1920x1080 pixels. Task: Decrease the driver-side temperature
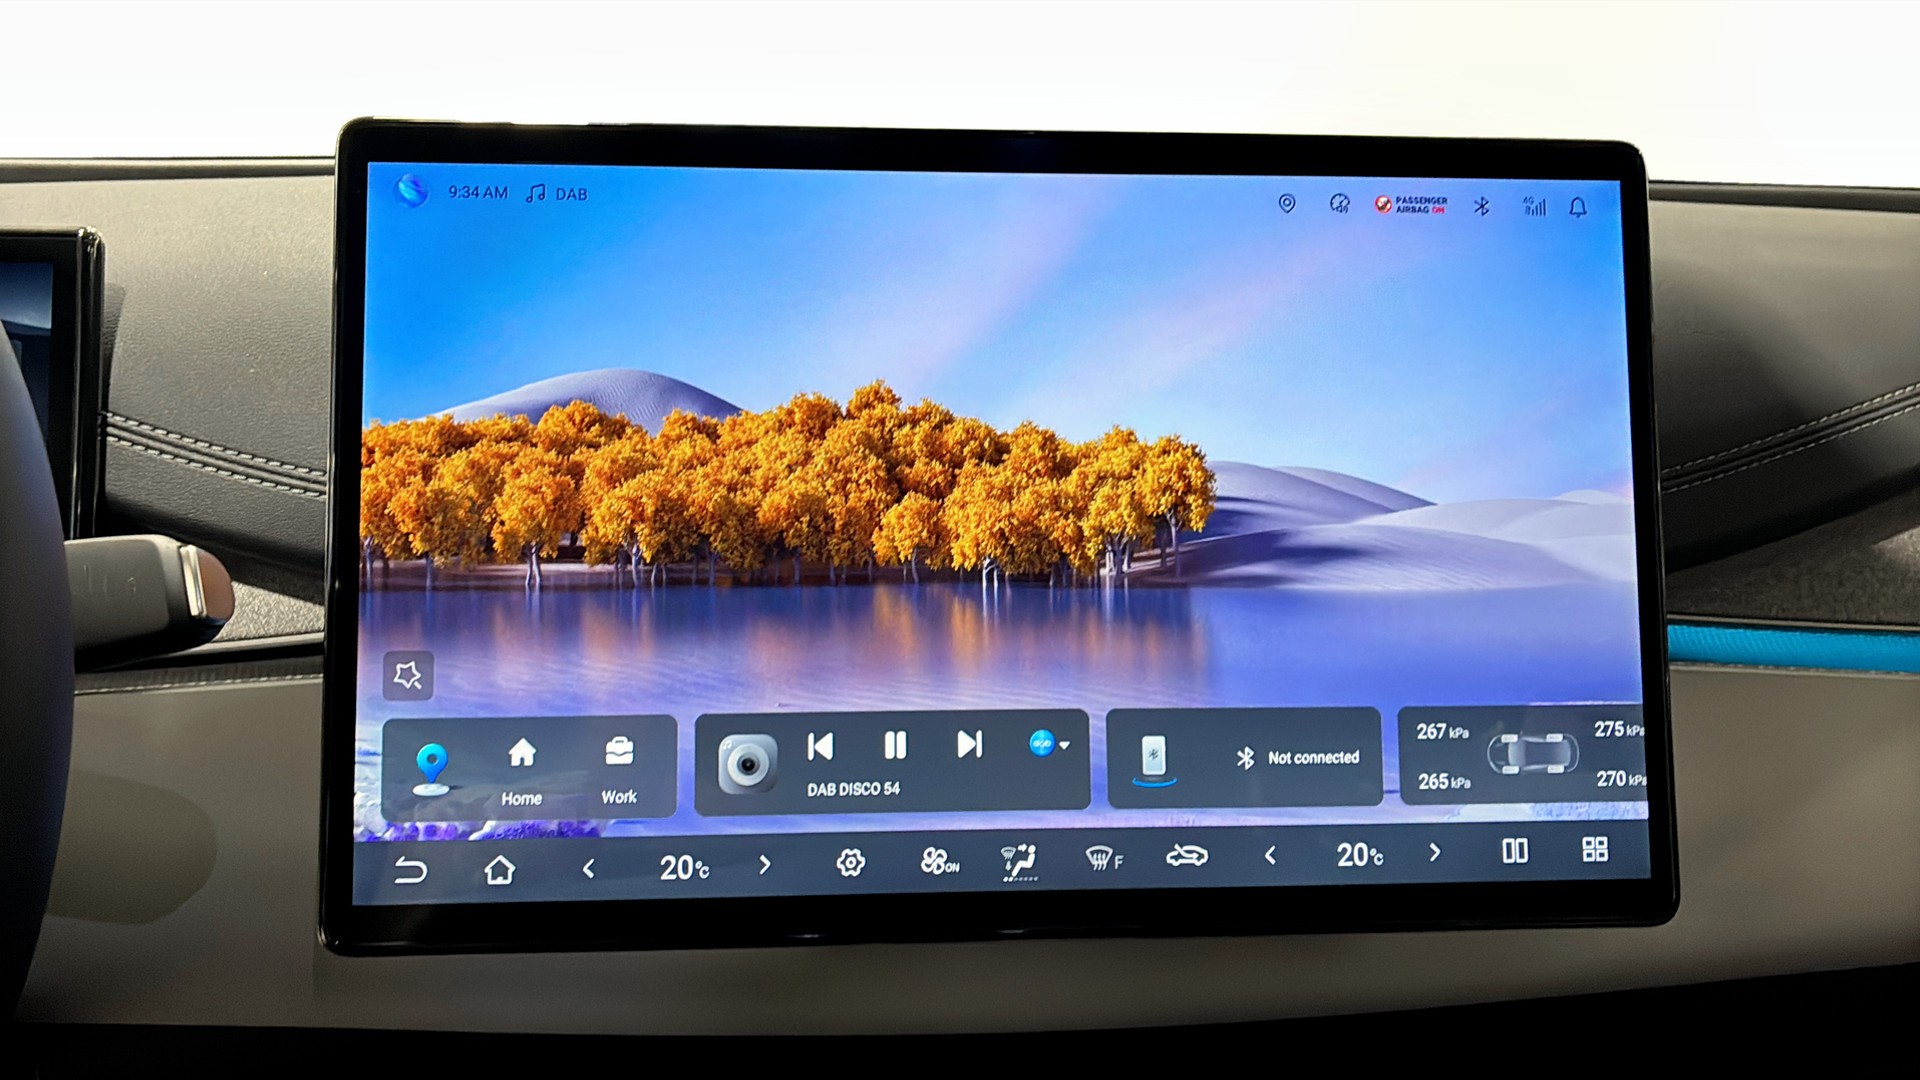[x=589, y=868]
